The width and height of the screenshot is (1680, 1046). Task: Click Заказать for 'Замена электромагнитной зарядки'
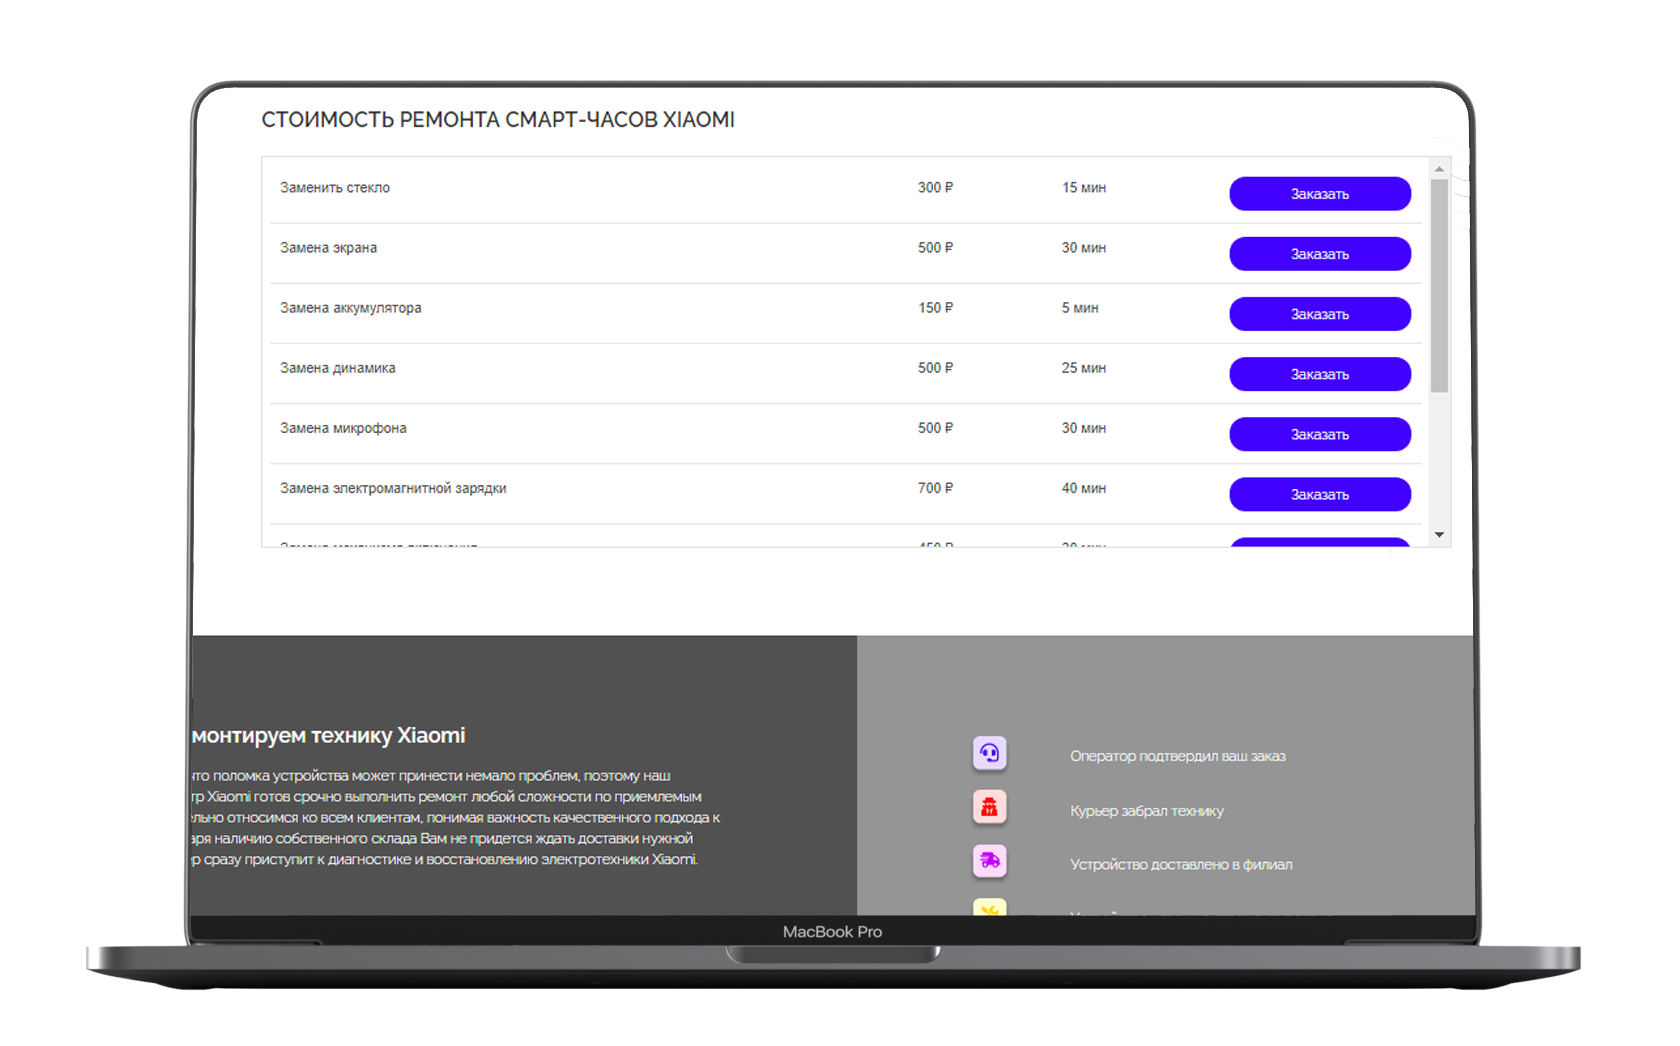[1320, 494]
